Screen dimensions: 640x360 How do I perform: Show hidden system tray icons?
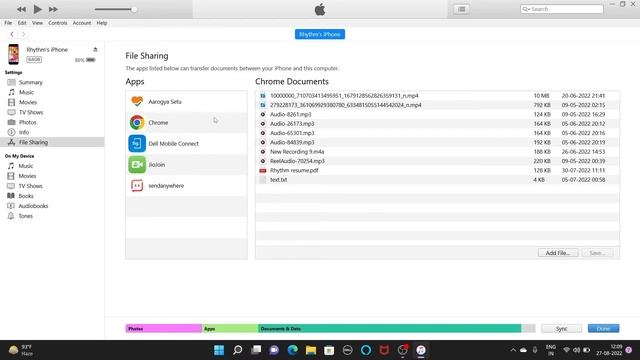(x=513, y=350)
